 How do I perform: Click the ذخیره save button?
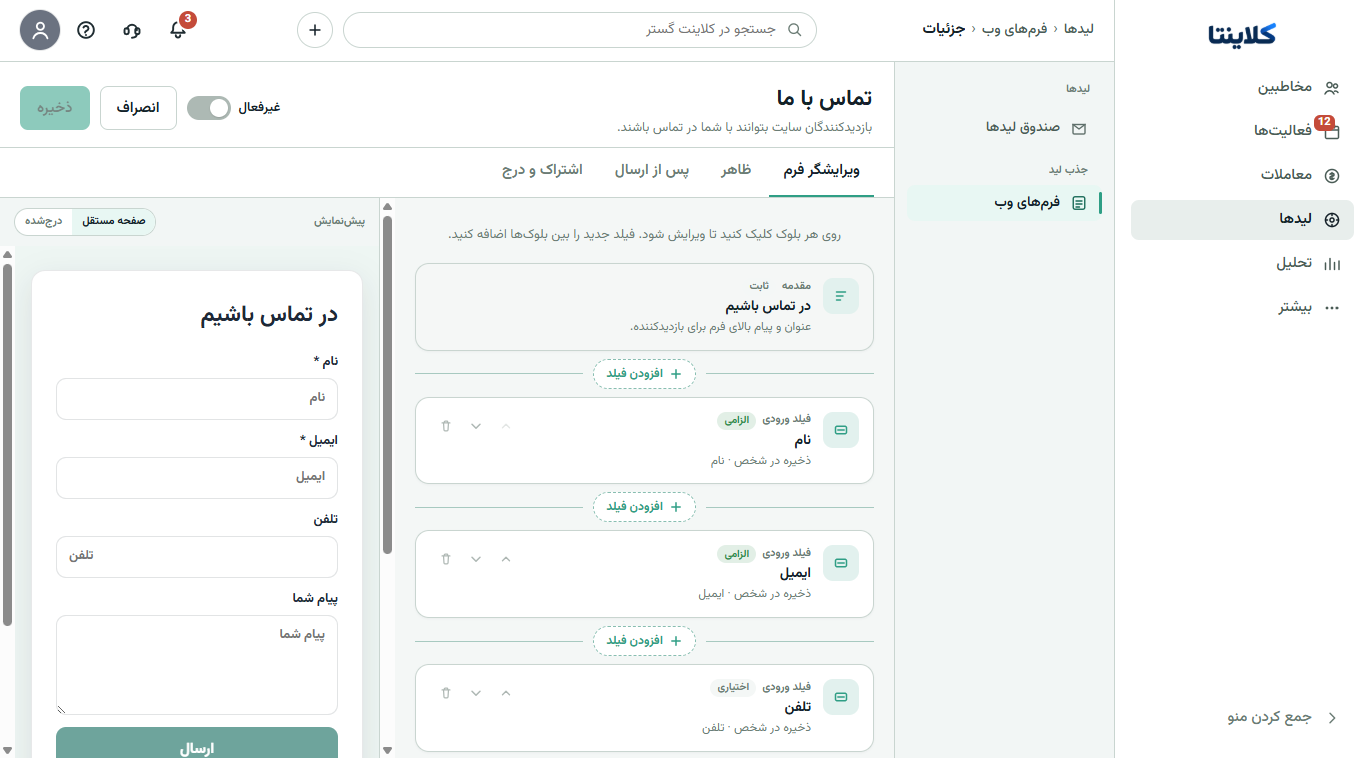point(55,108)
